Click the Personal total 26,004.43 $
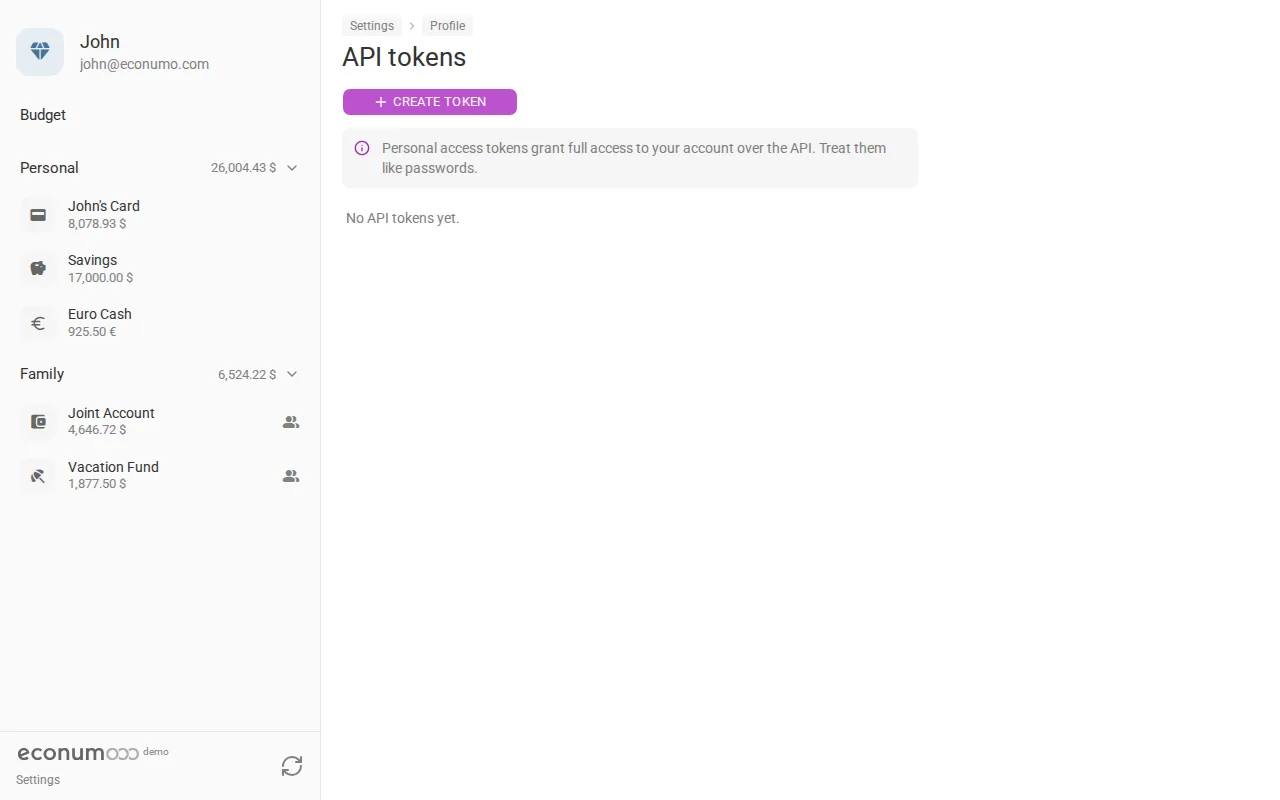This screenshot has height=800, width=1280. click(x=243, y=168)
